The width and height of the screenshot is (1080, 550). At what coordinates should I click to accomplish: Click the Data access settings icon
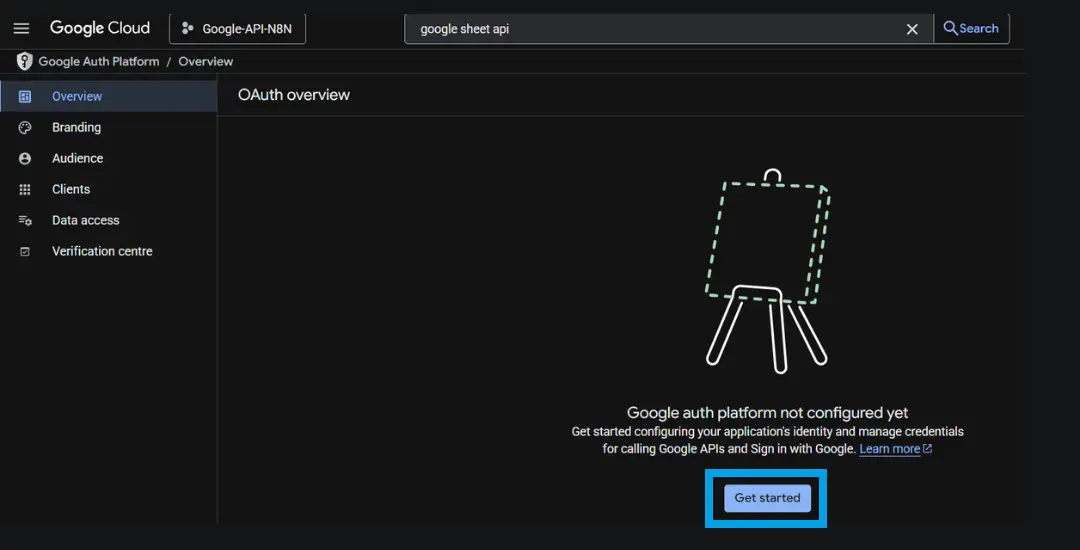[25, 220]
